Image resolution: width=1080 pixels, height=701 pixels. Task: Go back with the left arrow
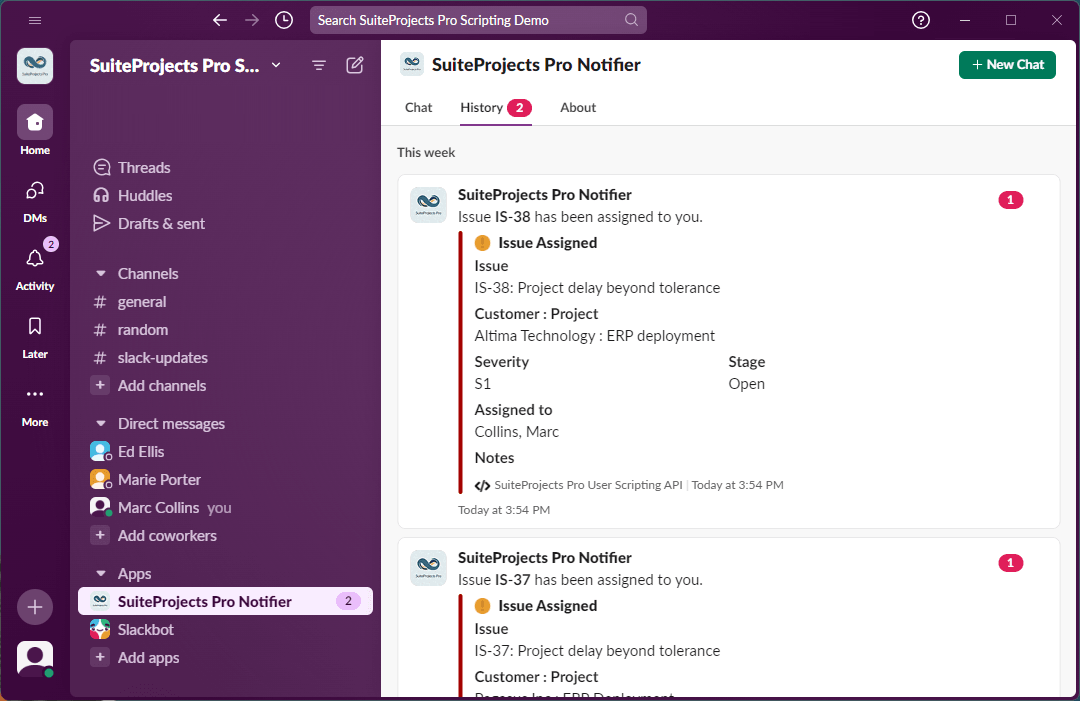(x=220, y=20)
